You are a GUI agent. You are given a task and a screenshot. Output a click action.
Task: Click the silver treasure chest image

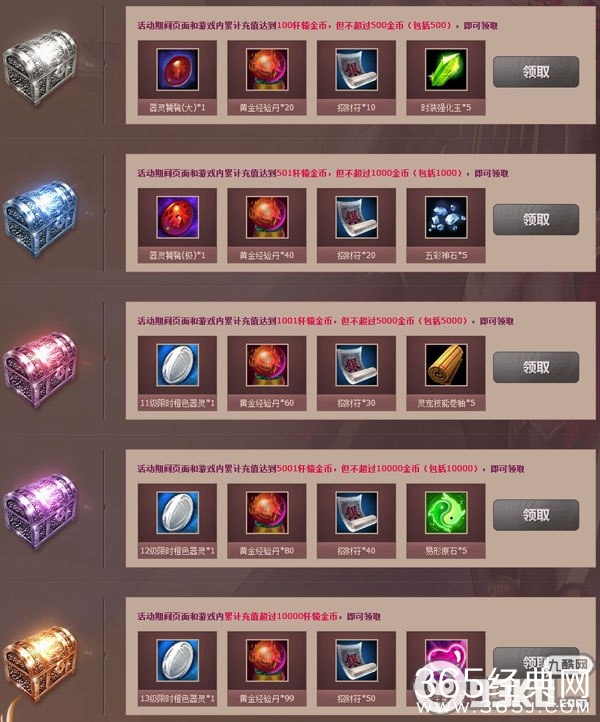coord(40,67)
